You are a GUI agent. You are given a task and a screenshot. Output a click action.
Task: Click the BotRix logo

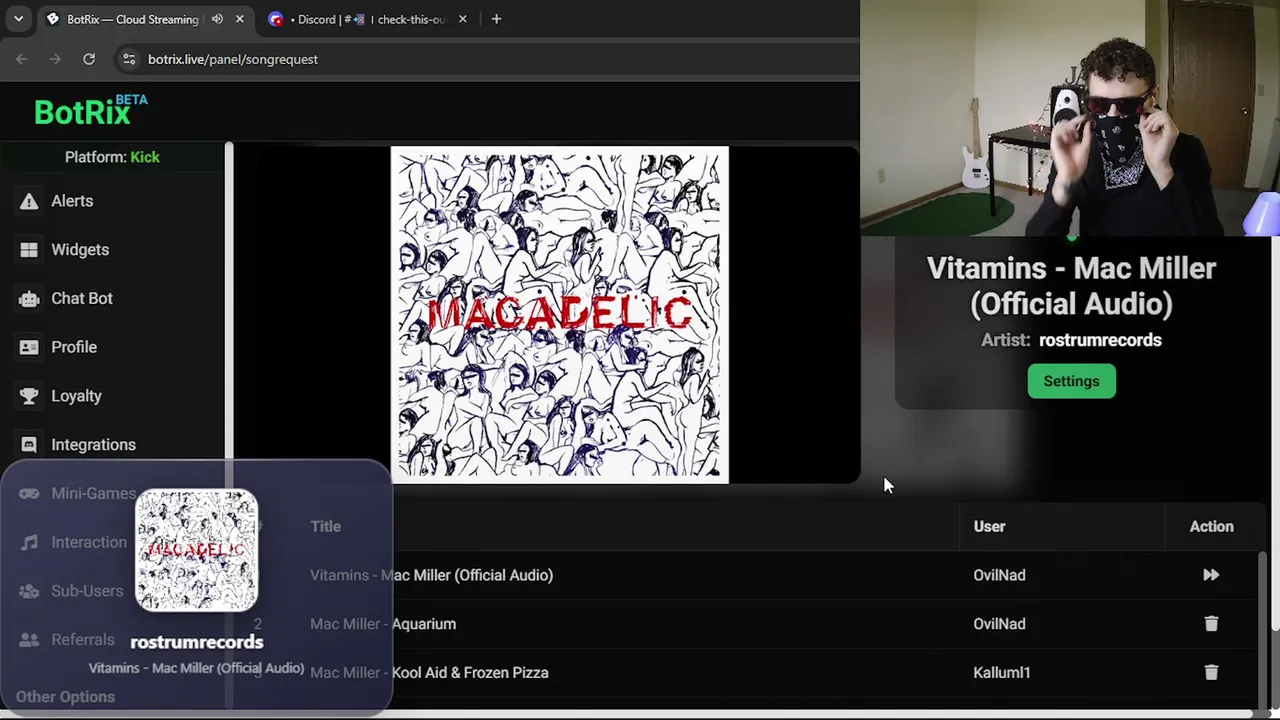[x=90, y=111]
